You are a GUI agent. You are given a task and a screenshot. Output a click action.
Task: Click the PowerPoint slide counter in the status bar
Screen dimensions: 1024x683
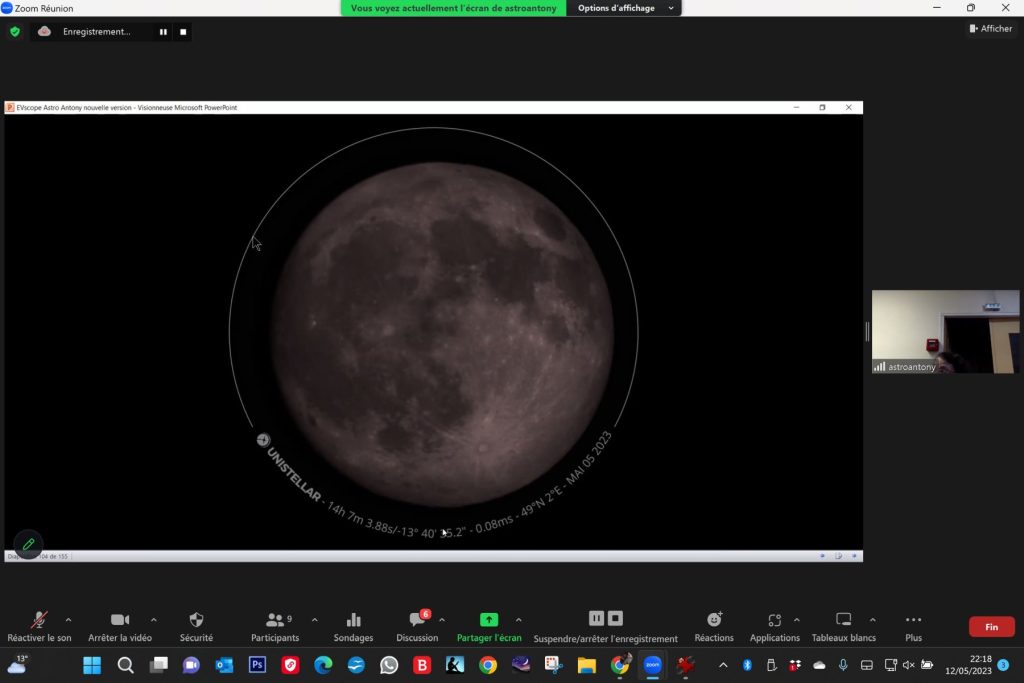[38, 556]
